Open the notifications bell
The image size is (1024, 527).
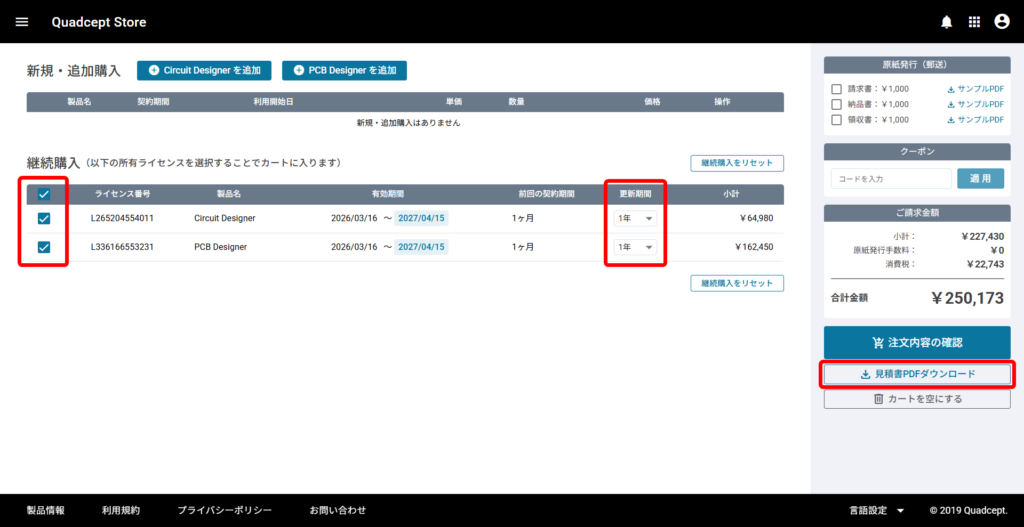(x=946, y=22)
